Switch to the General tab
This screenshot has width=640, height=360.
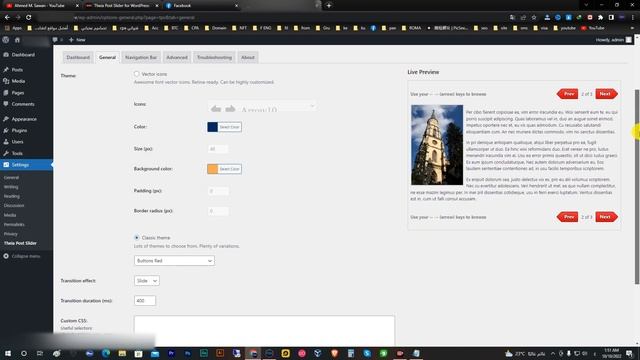pos(107,58)
